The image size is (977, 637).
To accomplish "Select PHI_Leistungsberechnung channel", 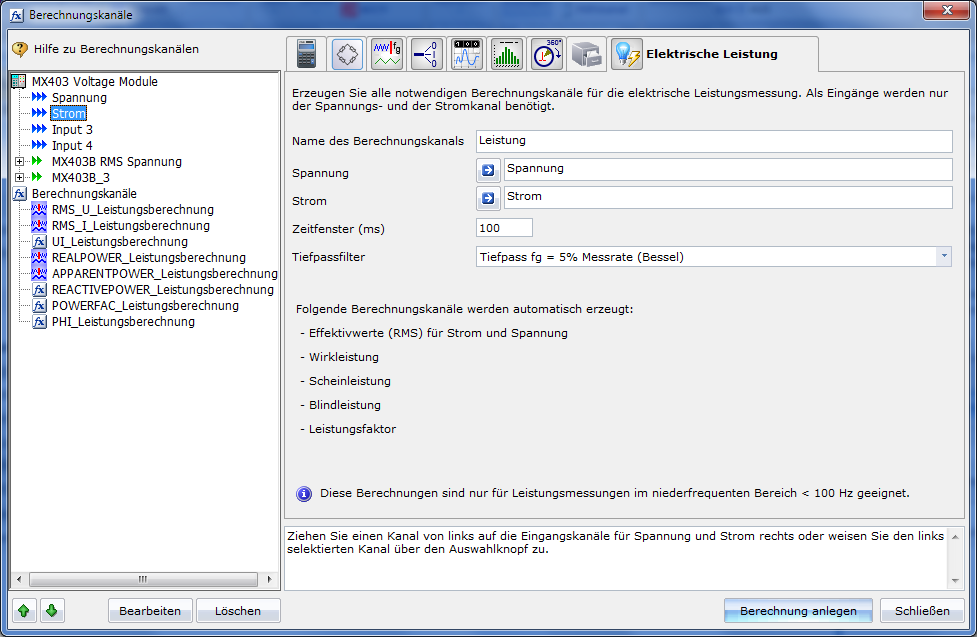I will coord(123,322).
